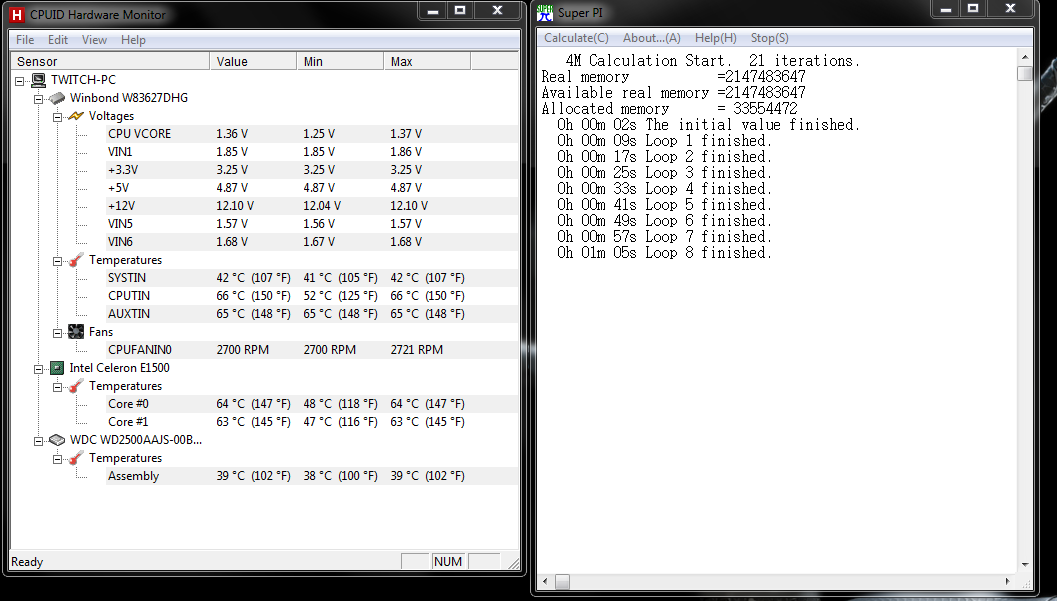
Task: Collapse the Winbond W83627DHG node
Action: click(x=38, y=99)
